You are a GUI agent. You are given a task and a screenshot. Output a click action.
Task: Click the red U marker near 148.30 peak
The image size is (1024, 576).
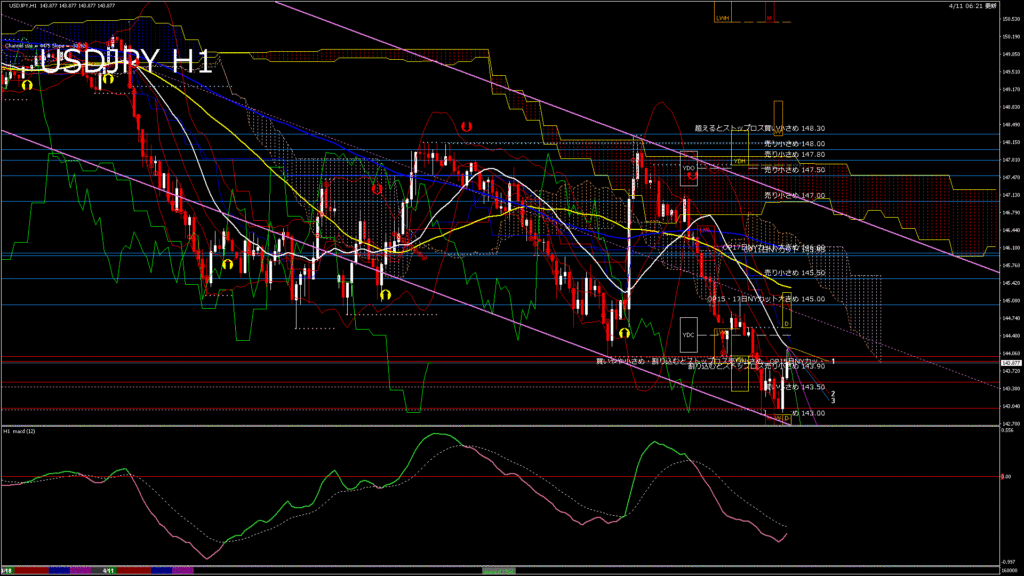click(466, 127)
